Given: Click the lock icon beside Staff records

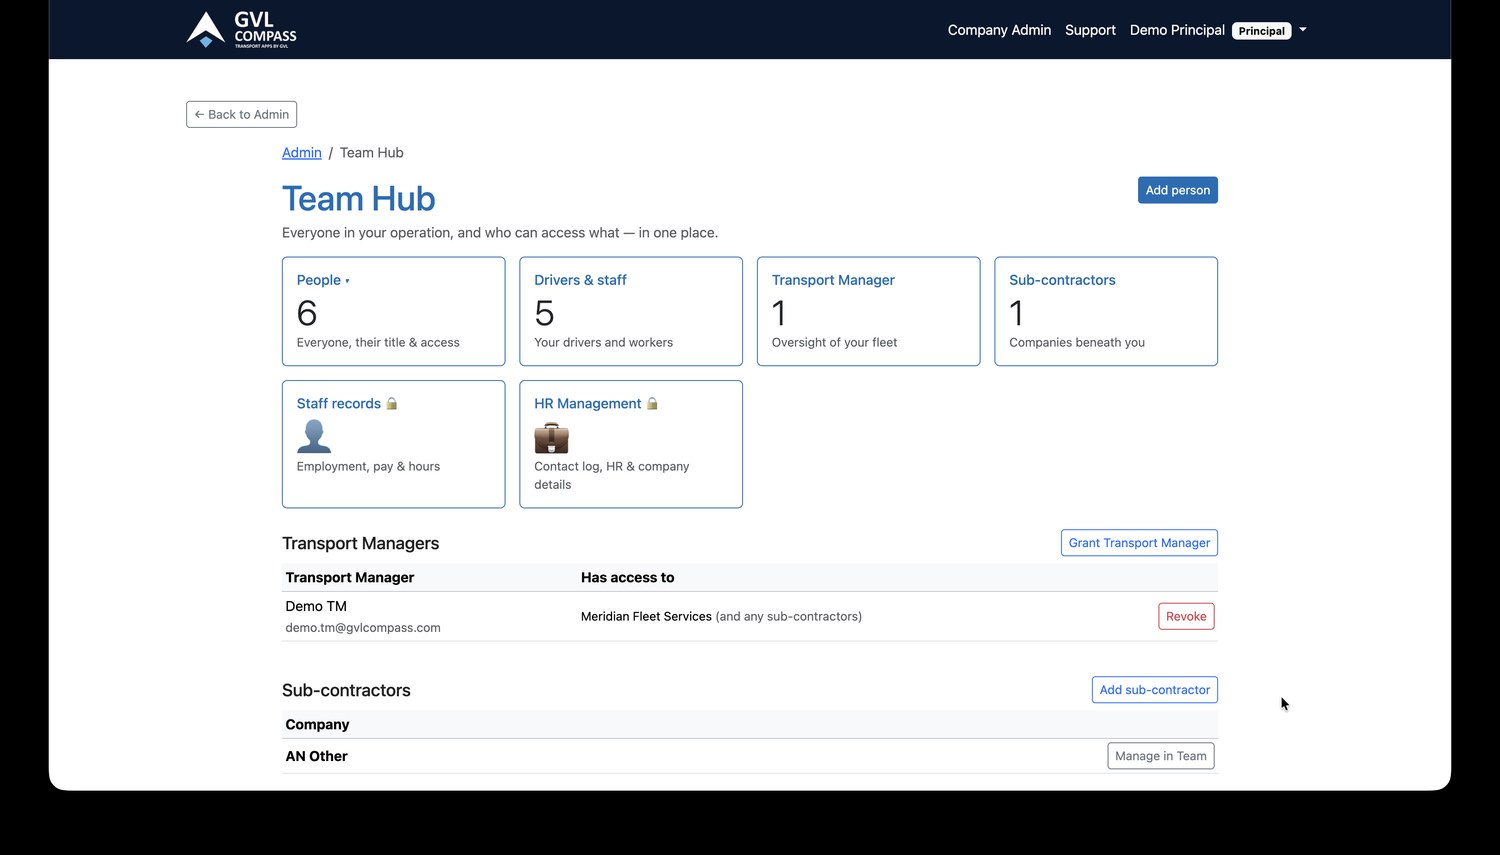Looking at the screenshot, I should point(392,404).
